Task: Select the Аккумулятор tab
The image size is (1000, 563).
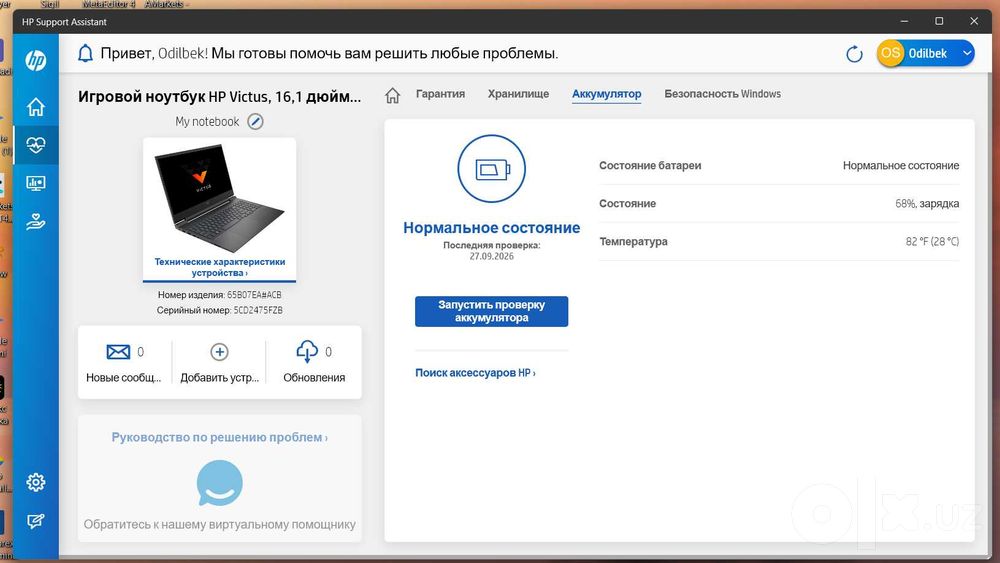Action: [x=607, y=94]
